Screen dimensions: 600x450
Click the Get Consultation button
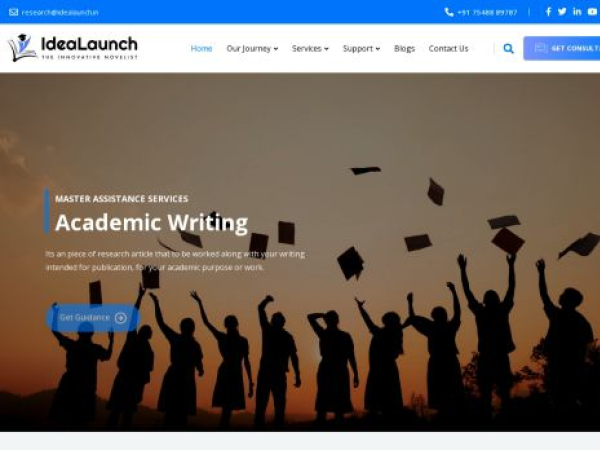pos(561,48)
